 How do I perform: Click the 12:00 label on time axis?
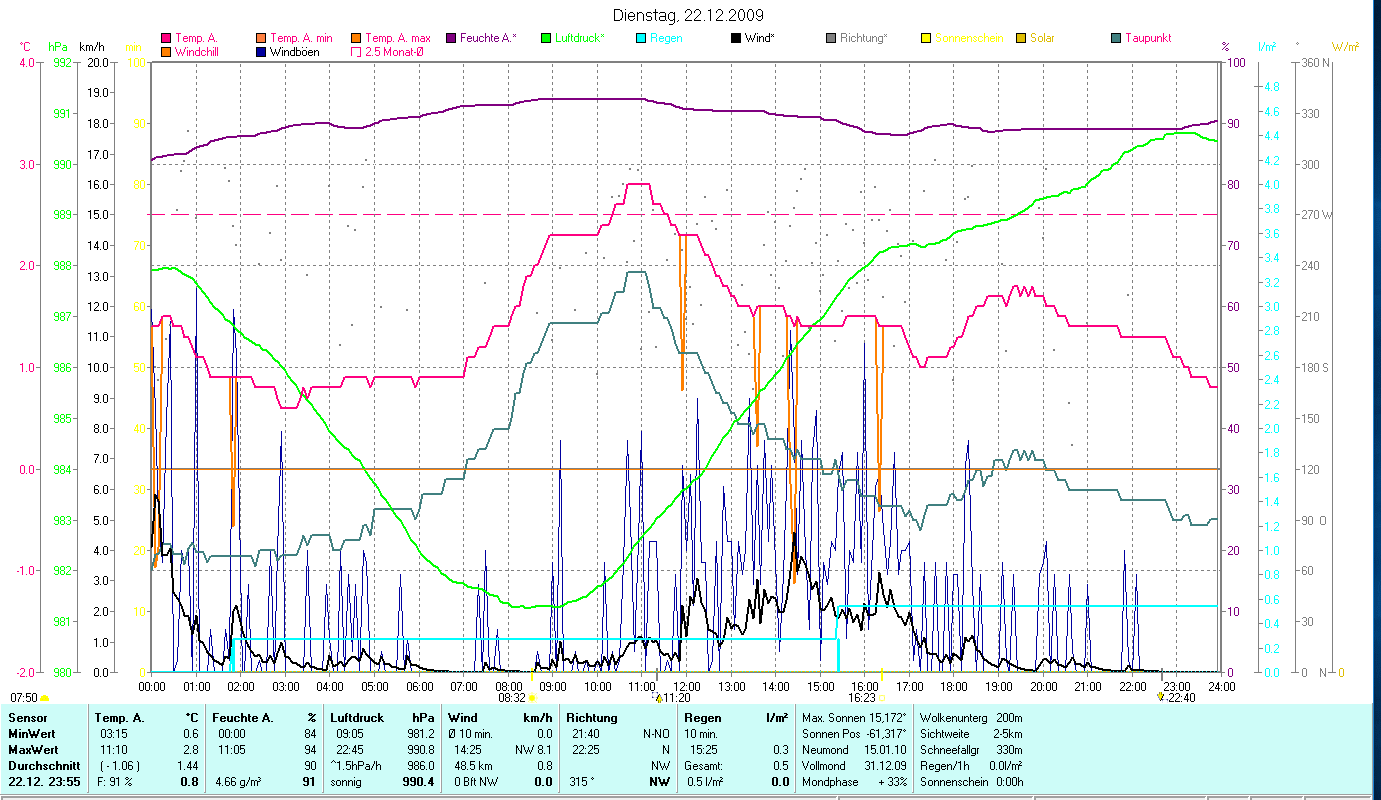[x=687, y=686]
